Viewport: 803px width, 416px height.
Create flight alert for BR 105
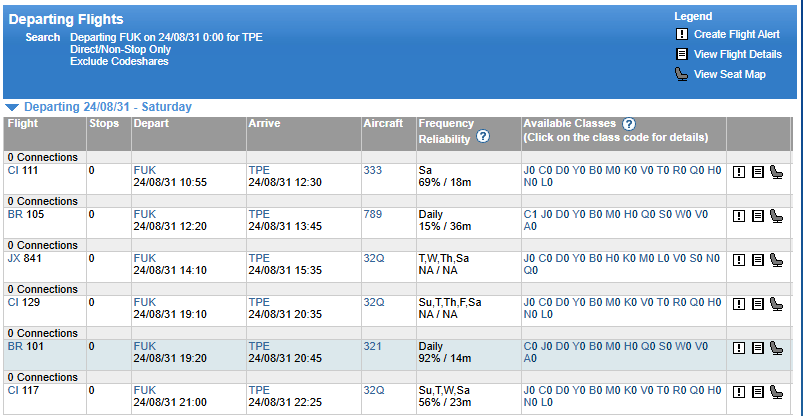(738, 216)
